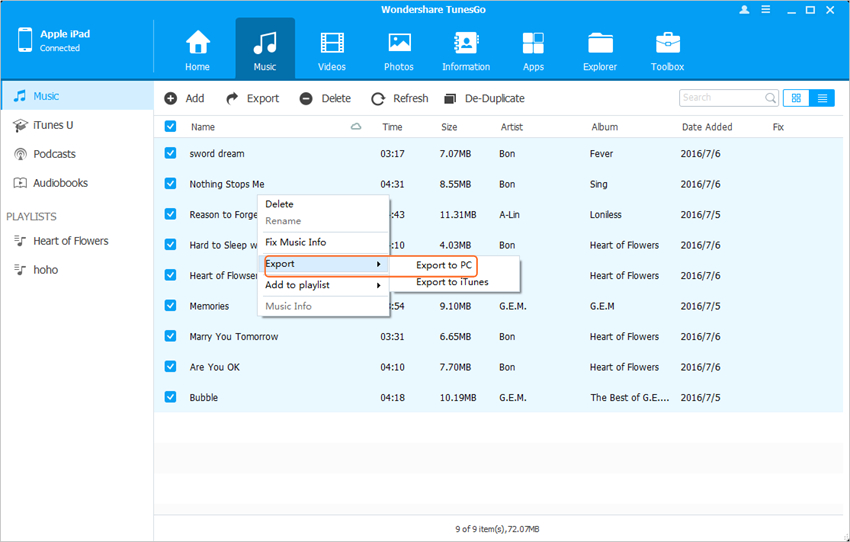Expand the Export submenu in context menu
This screenshot has width=850, height=542.
(323, 264)
